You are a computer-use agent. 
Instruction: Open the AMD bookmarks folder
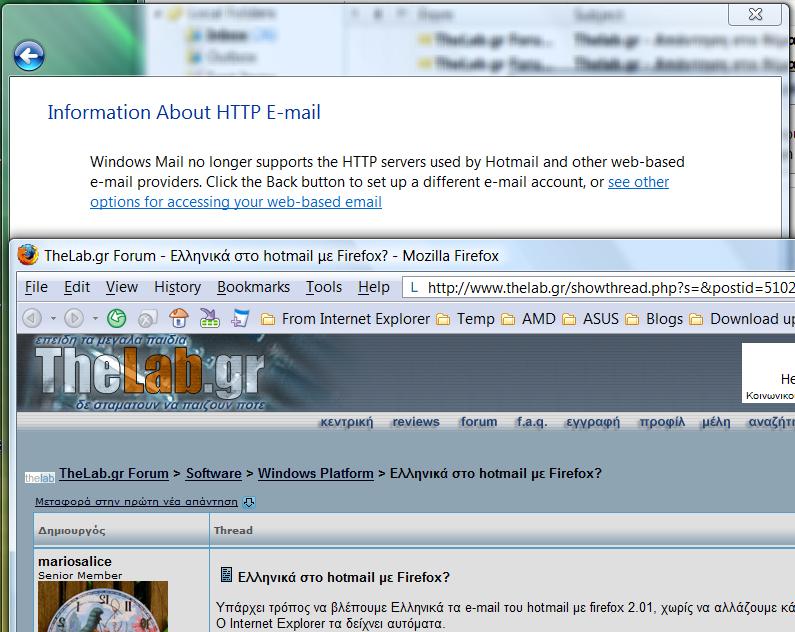(x=528, y=319)
